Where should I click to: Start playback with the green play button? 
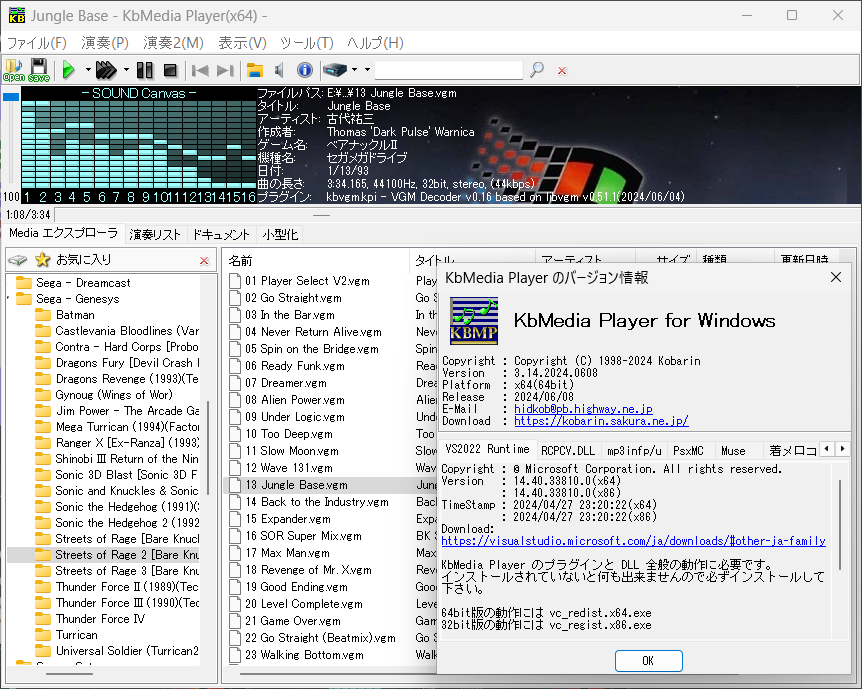click(68, 70)
